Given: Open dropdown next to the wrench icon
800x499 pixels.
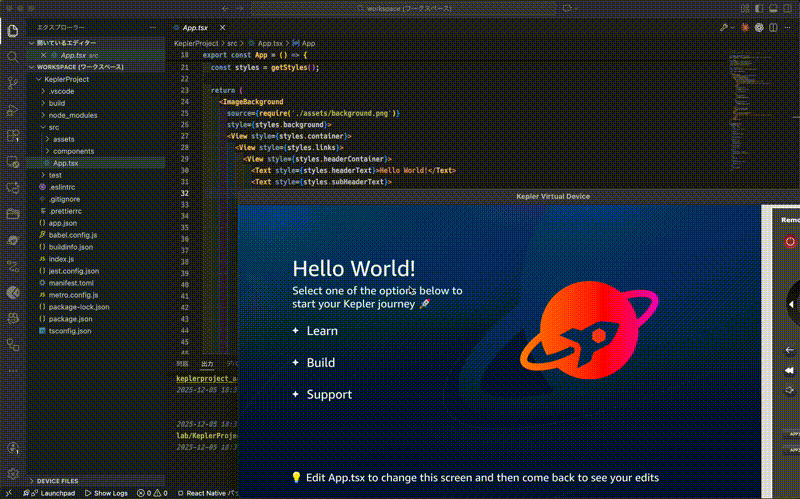Looking at the screenshot, I should (732, 28).
